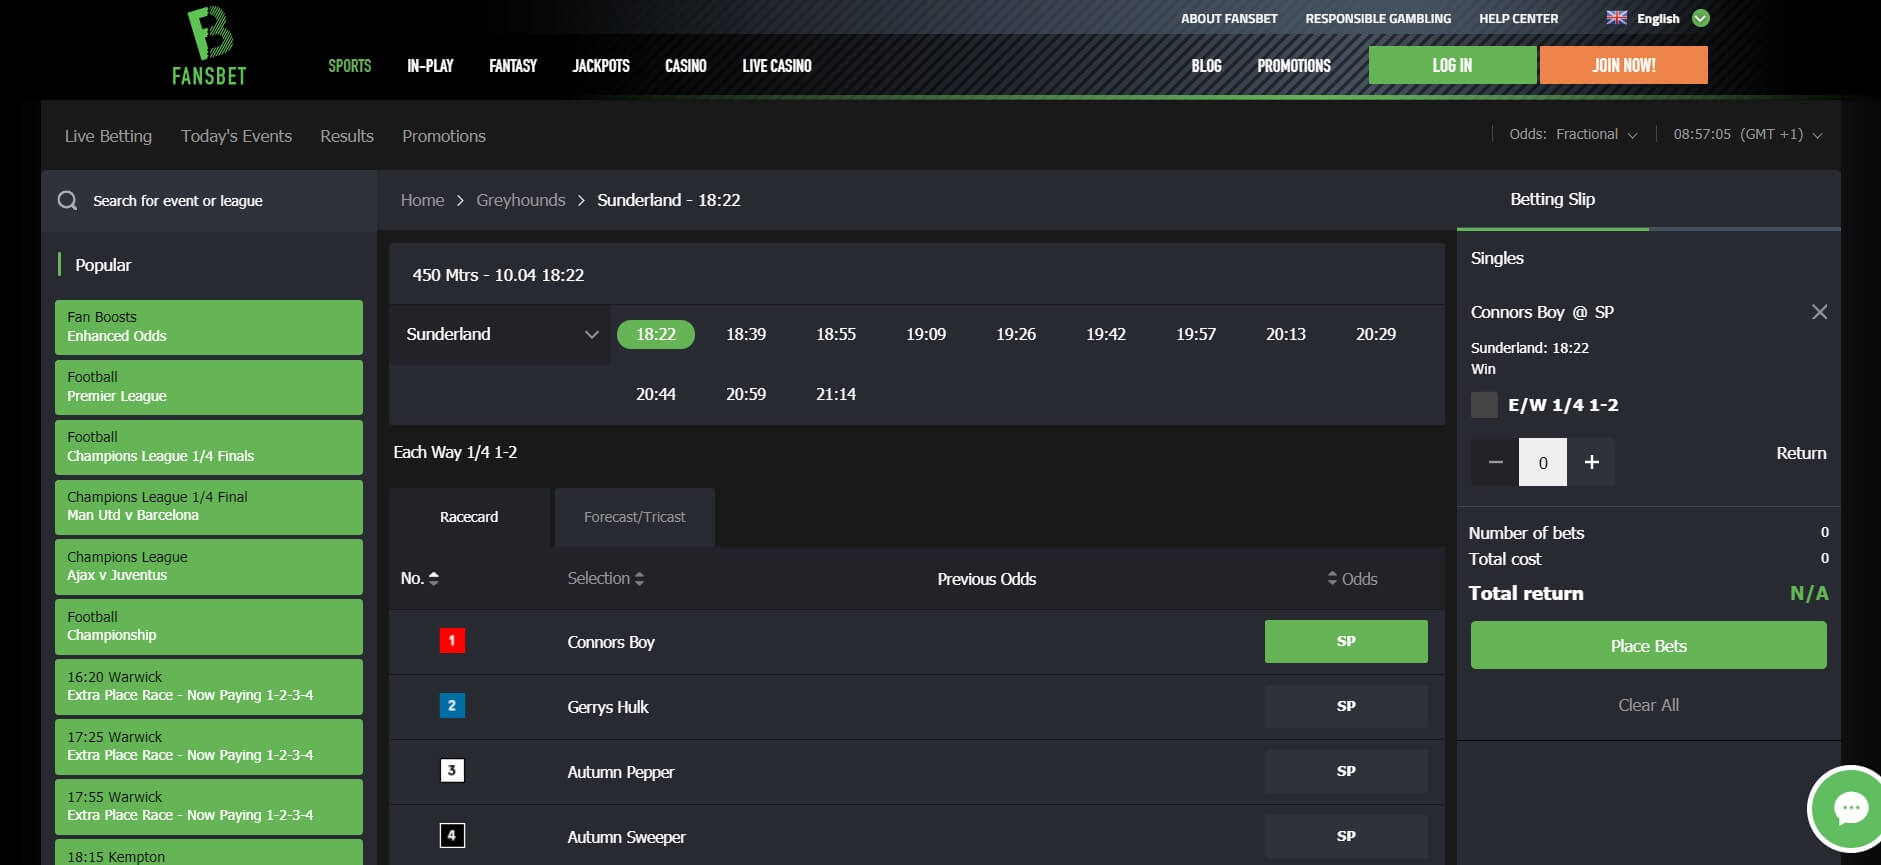Select SP odds for Gerrys Hulk

(1346, 706)
